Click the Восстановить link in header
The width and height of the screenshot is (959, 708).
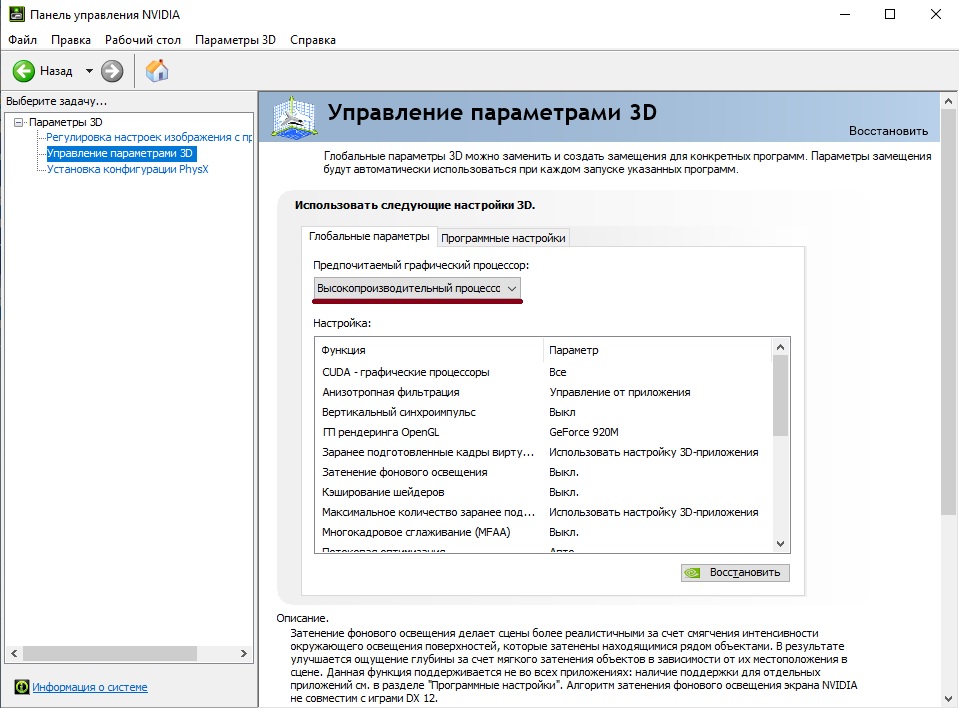click(x=888, y=131)
